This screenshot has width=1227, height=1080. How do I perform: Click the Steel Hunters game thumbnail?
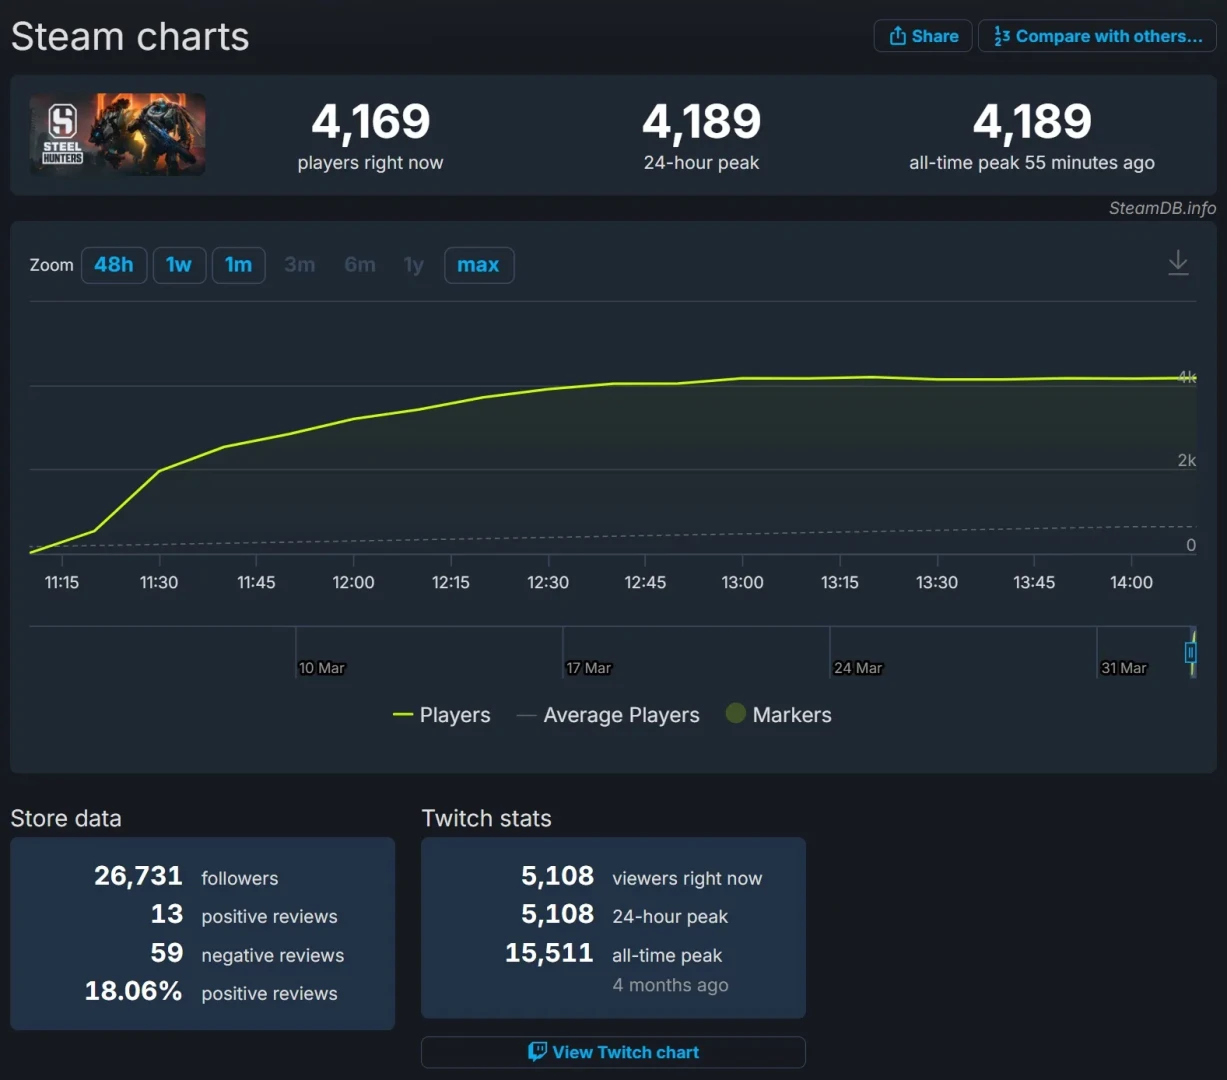point(118,135)
